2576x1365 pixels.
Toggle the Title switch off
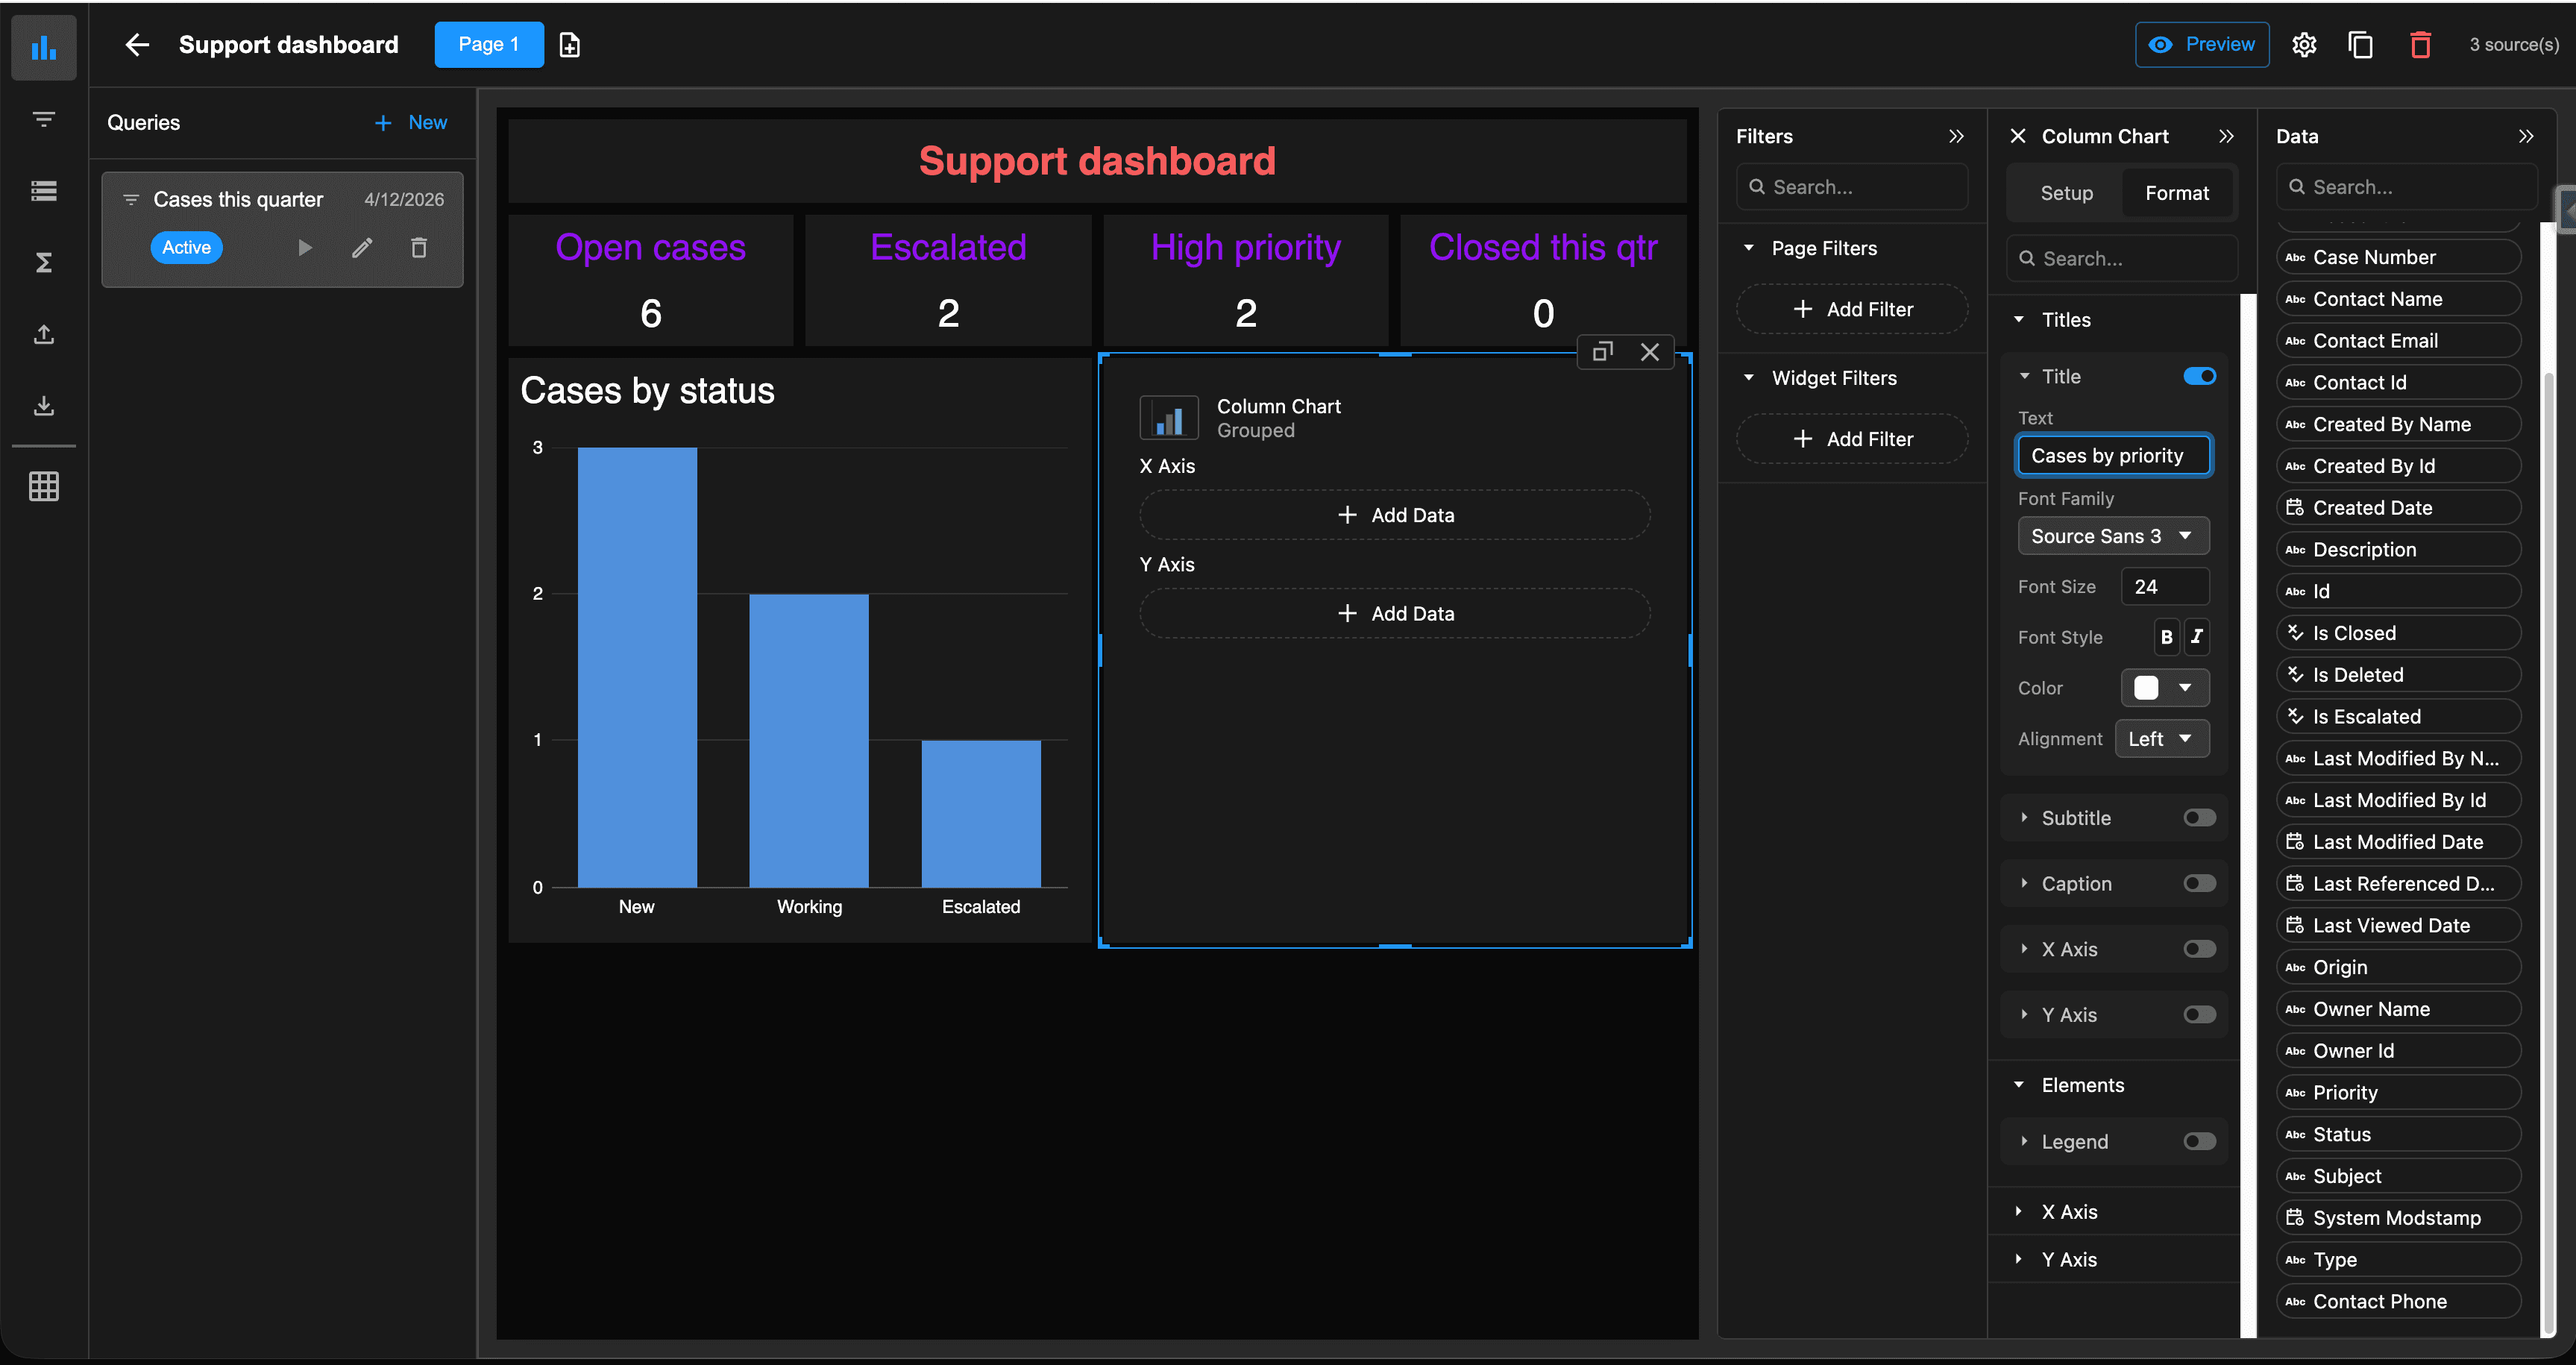coord(2199,376)
